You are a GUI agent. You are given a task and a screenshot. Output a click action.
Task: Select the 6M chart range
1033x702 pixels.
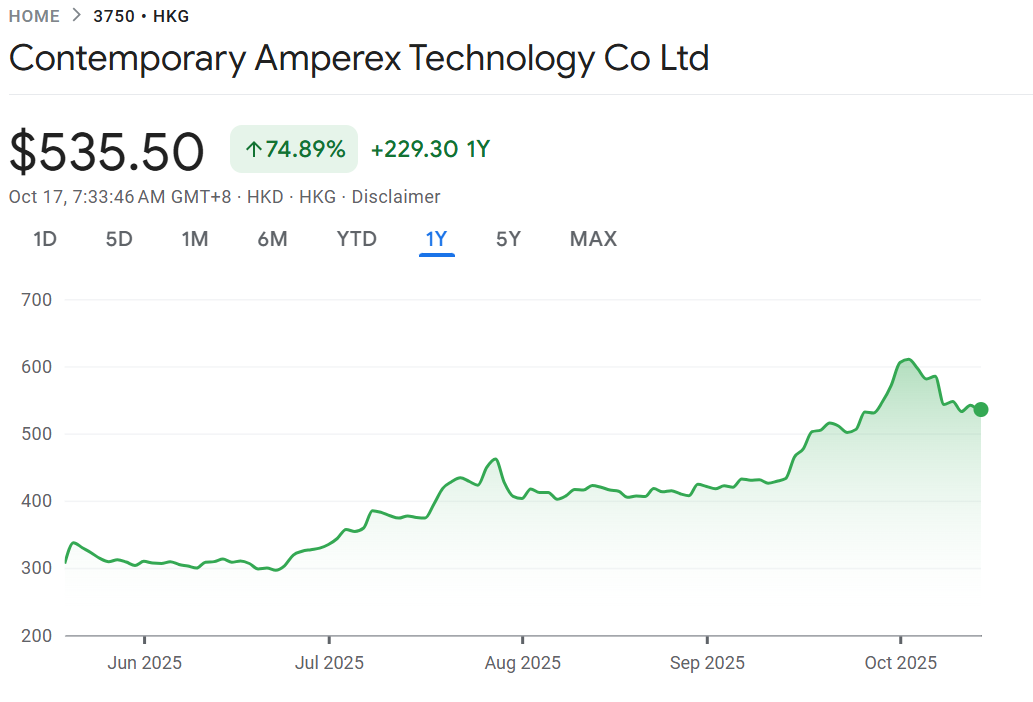click(x=272, y=239)
